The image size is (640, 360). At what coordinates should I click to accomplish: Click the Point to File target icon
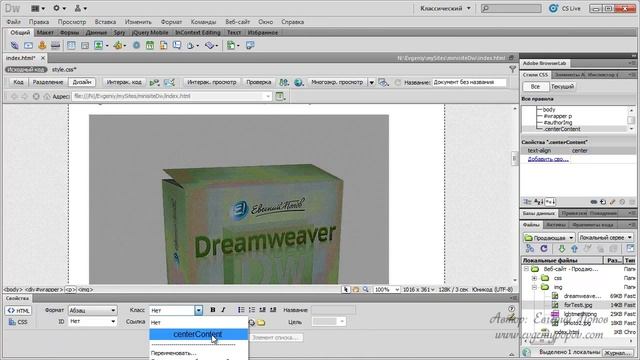pyautogui.click(x=251, y=323)
